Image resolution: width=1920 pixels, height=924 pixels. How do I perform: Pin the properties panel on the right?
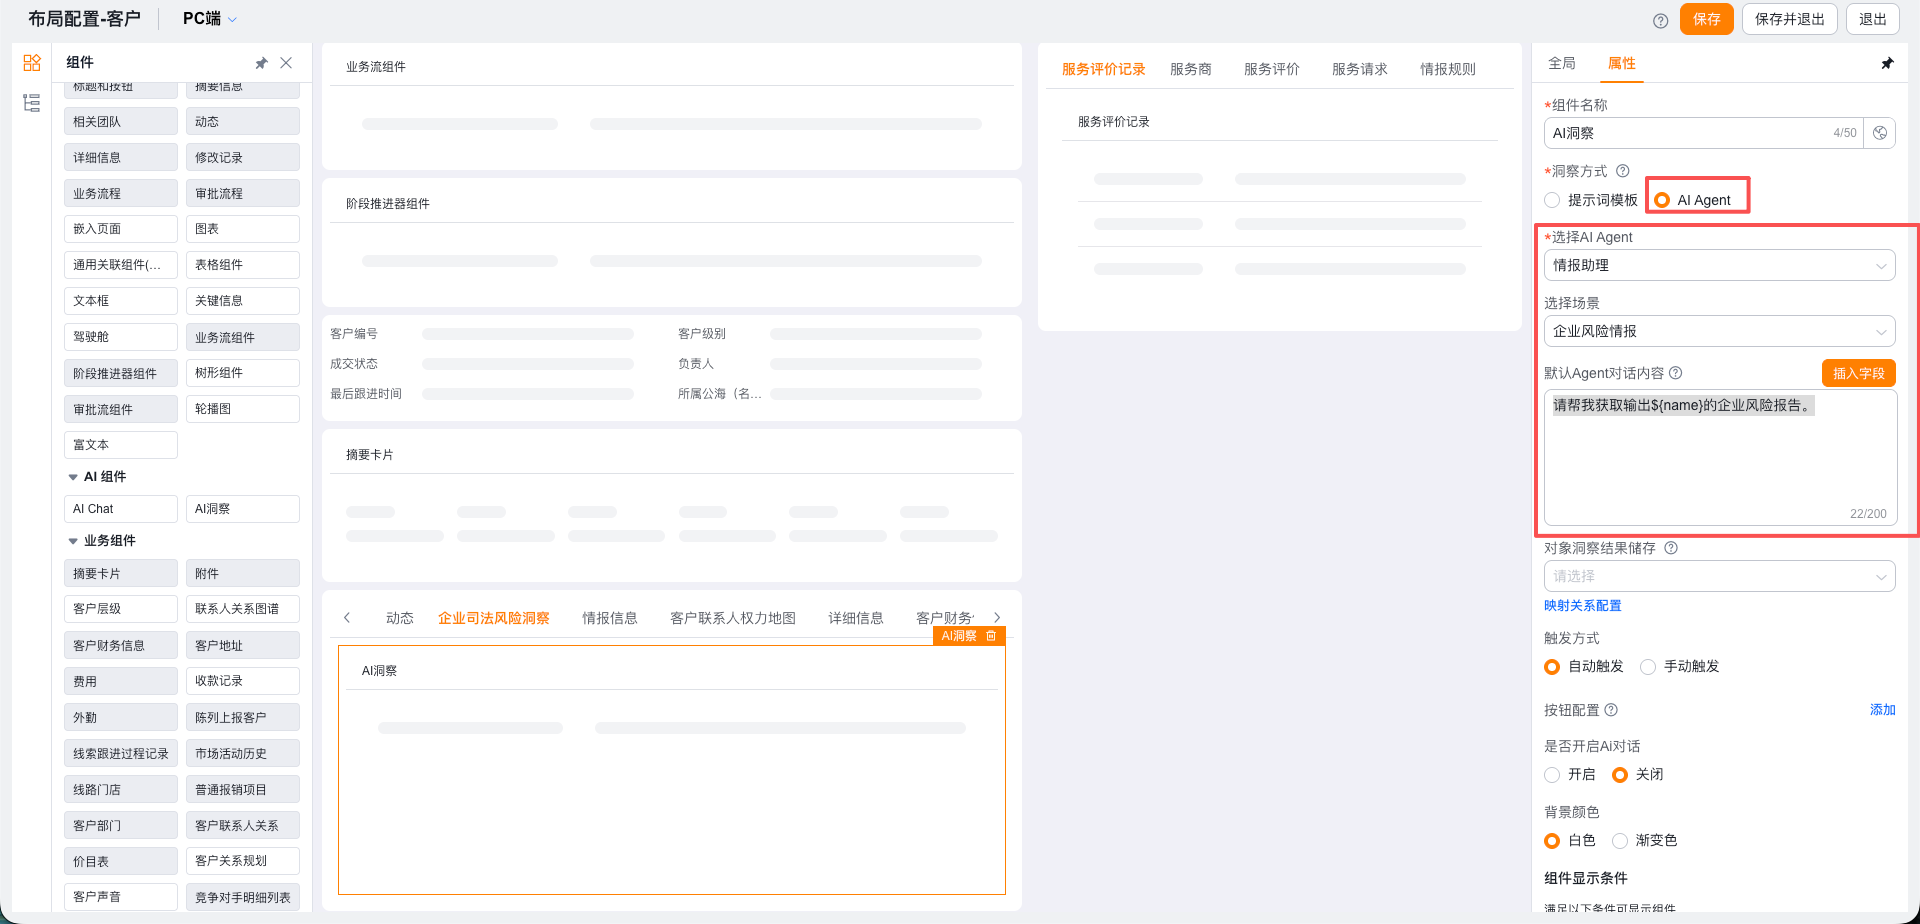pyautogui.click(x=1887, y=63)
